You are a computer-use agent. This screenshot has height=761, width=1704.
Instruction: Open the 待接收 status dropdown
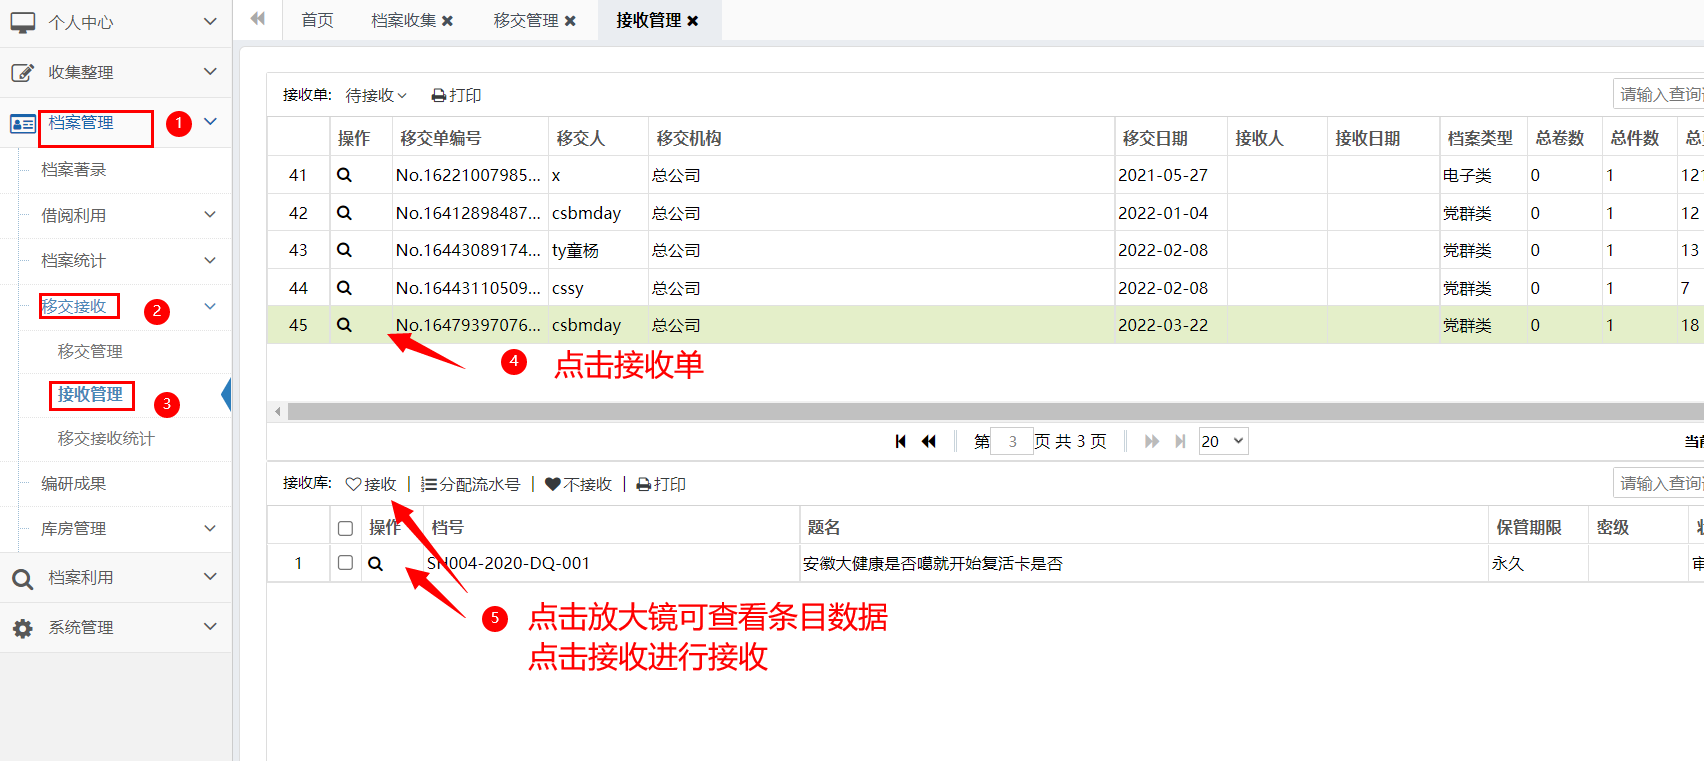pyautogui.click(x=376, y=95)
